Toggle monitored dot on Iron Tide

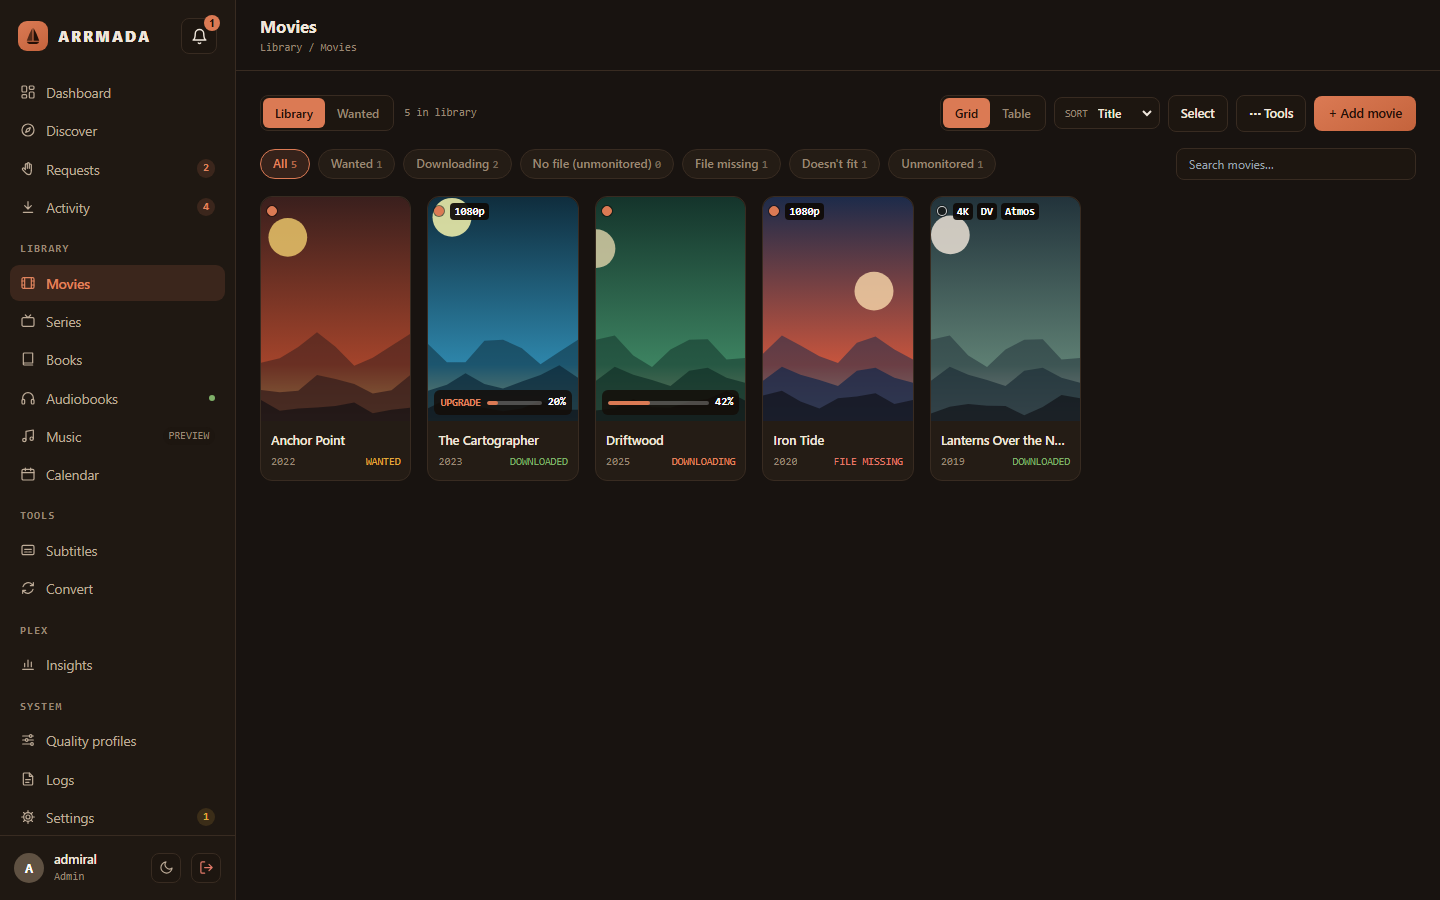(x=774, y=211)
